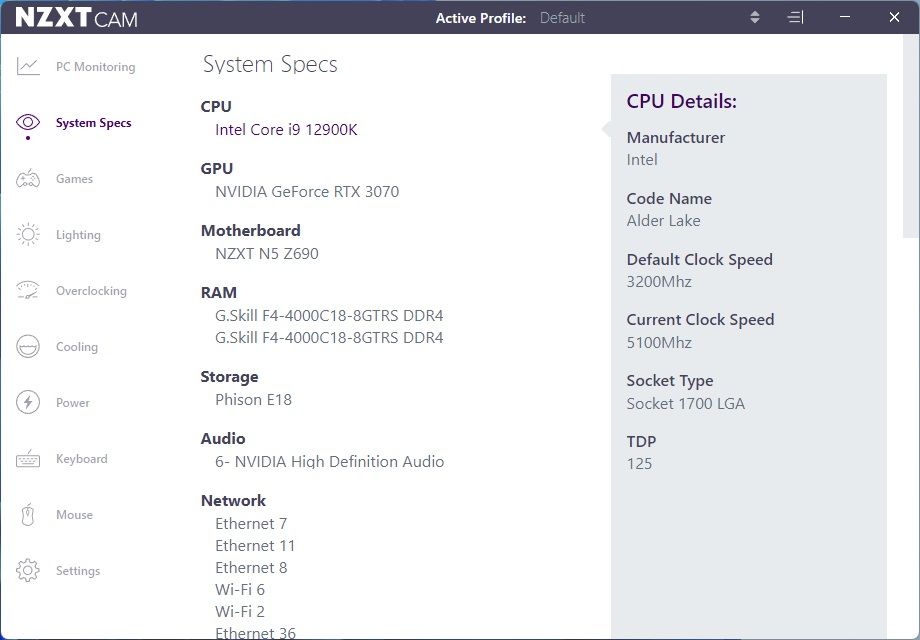Screen dimensions: 920x640
Task: Select the Wi-Fi 6 network entry
Action: [x=240, y=590]
